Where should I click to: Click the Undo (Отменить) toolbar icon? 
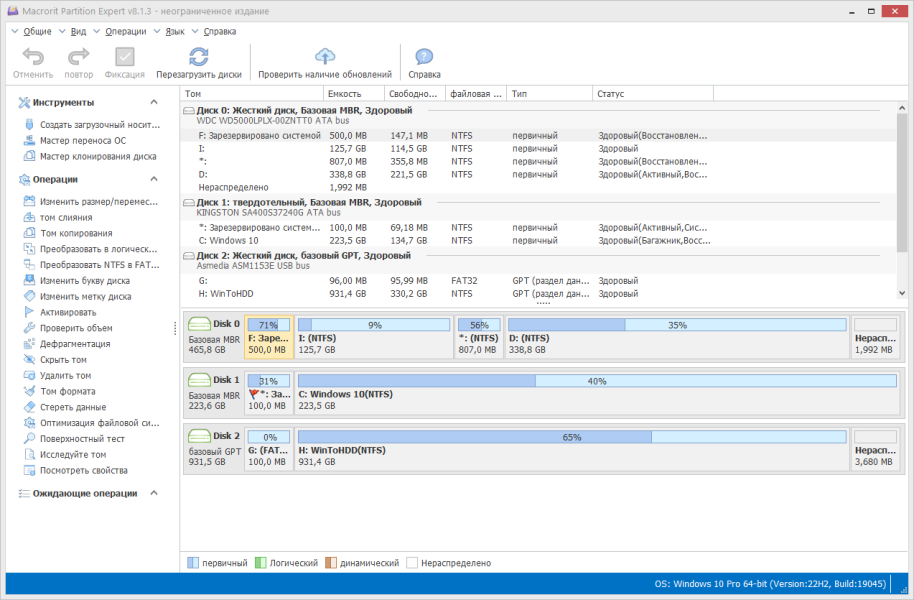(33, 57)
